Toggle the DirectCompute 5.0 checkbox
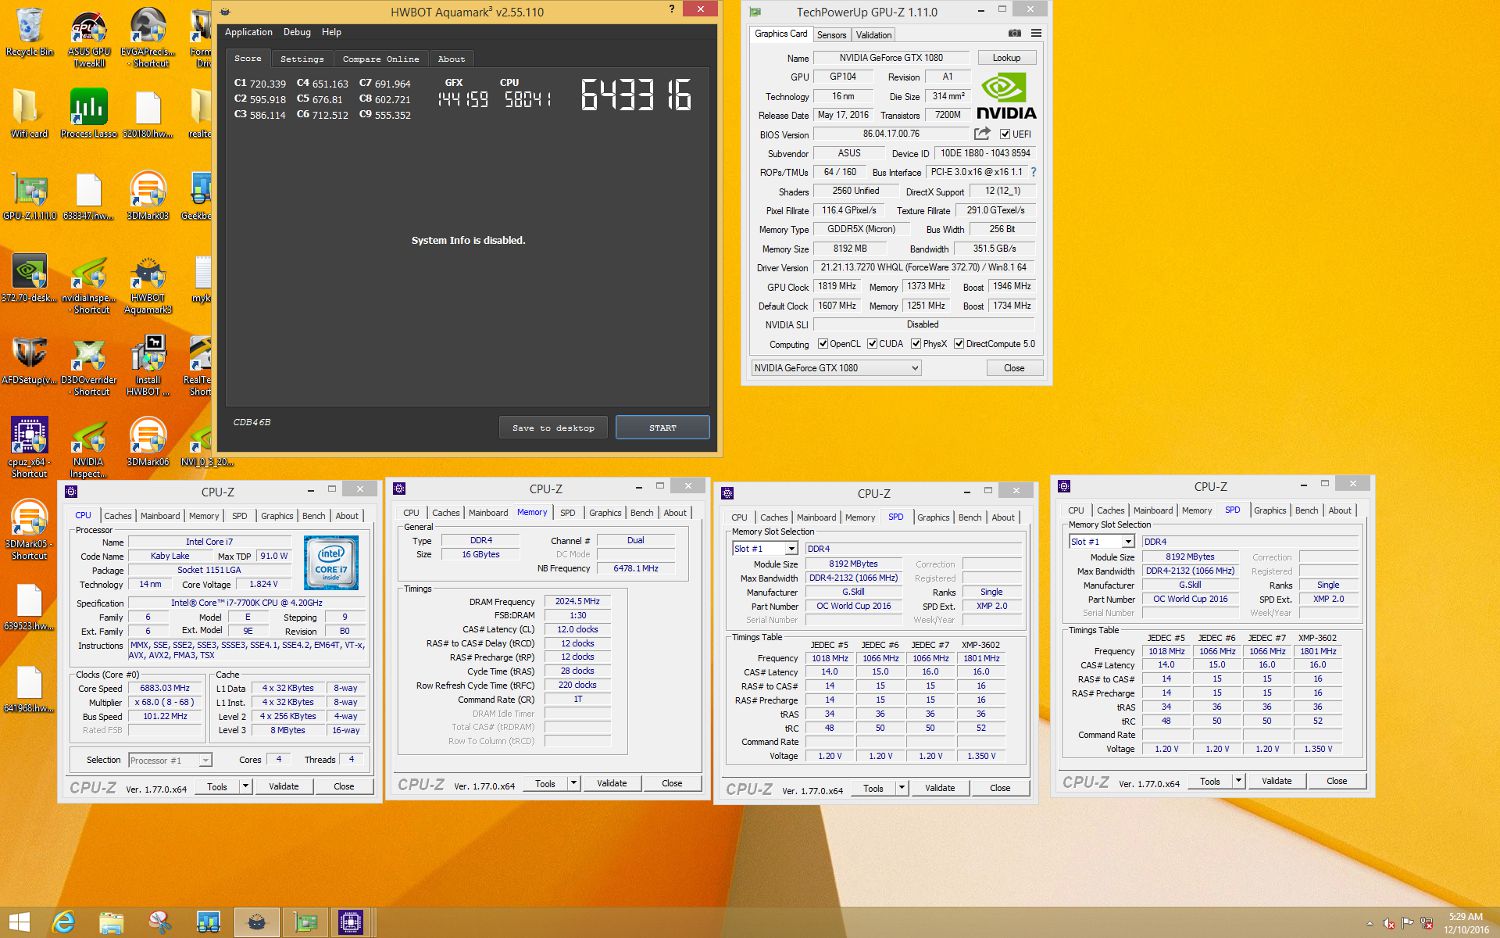This screenshot has height=938, width=1500. [x=959, y=344]
